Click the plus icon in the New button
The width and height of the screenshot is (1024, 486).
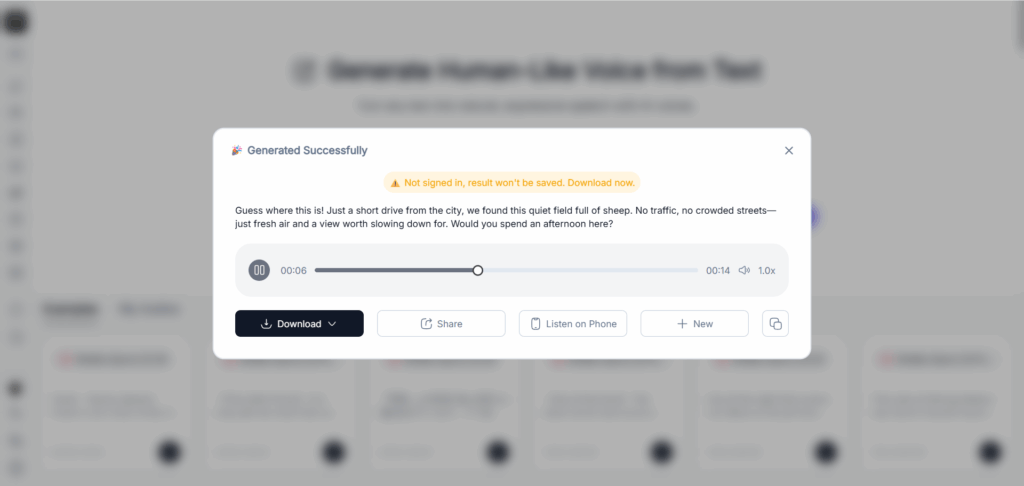682,324
